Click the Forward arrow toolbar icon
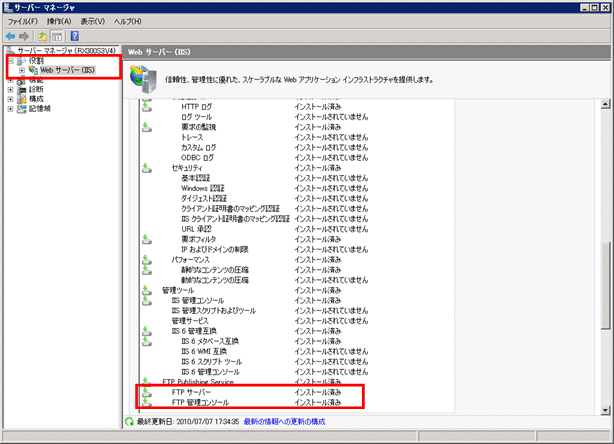The height and width of the screenshot is (444, 614). [x=24, y=36]
